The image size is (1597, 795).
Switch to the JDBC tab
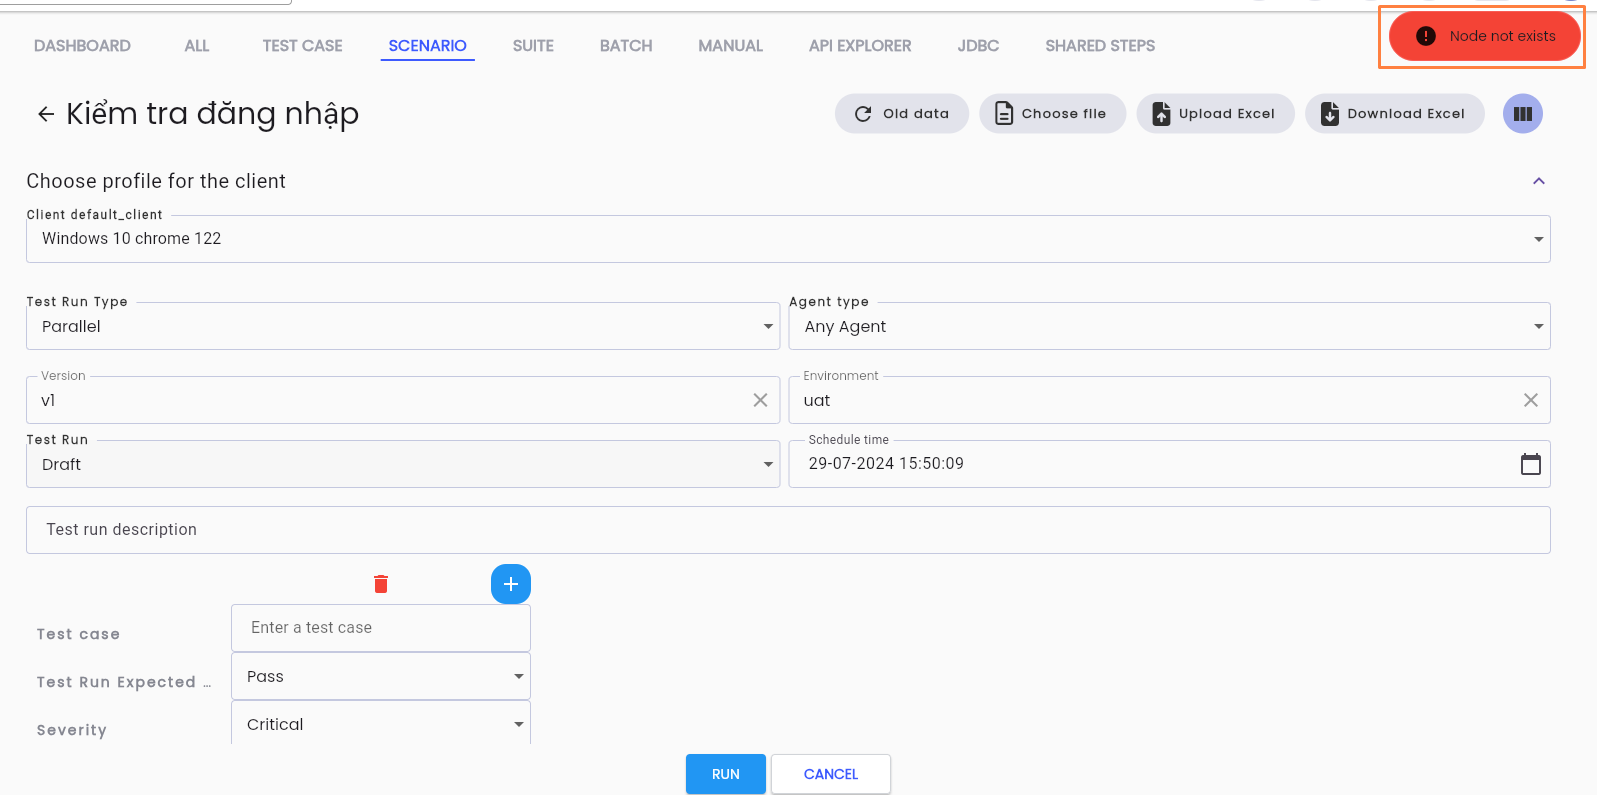(978, 46)
